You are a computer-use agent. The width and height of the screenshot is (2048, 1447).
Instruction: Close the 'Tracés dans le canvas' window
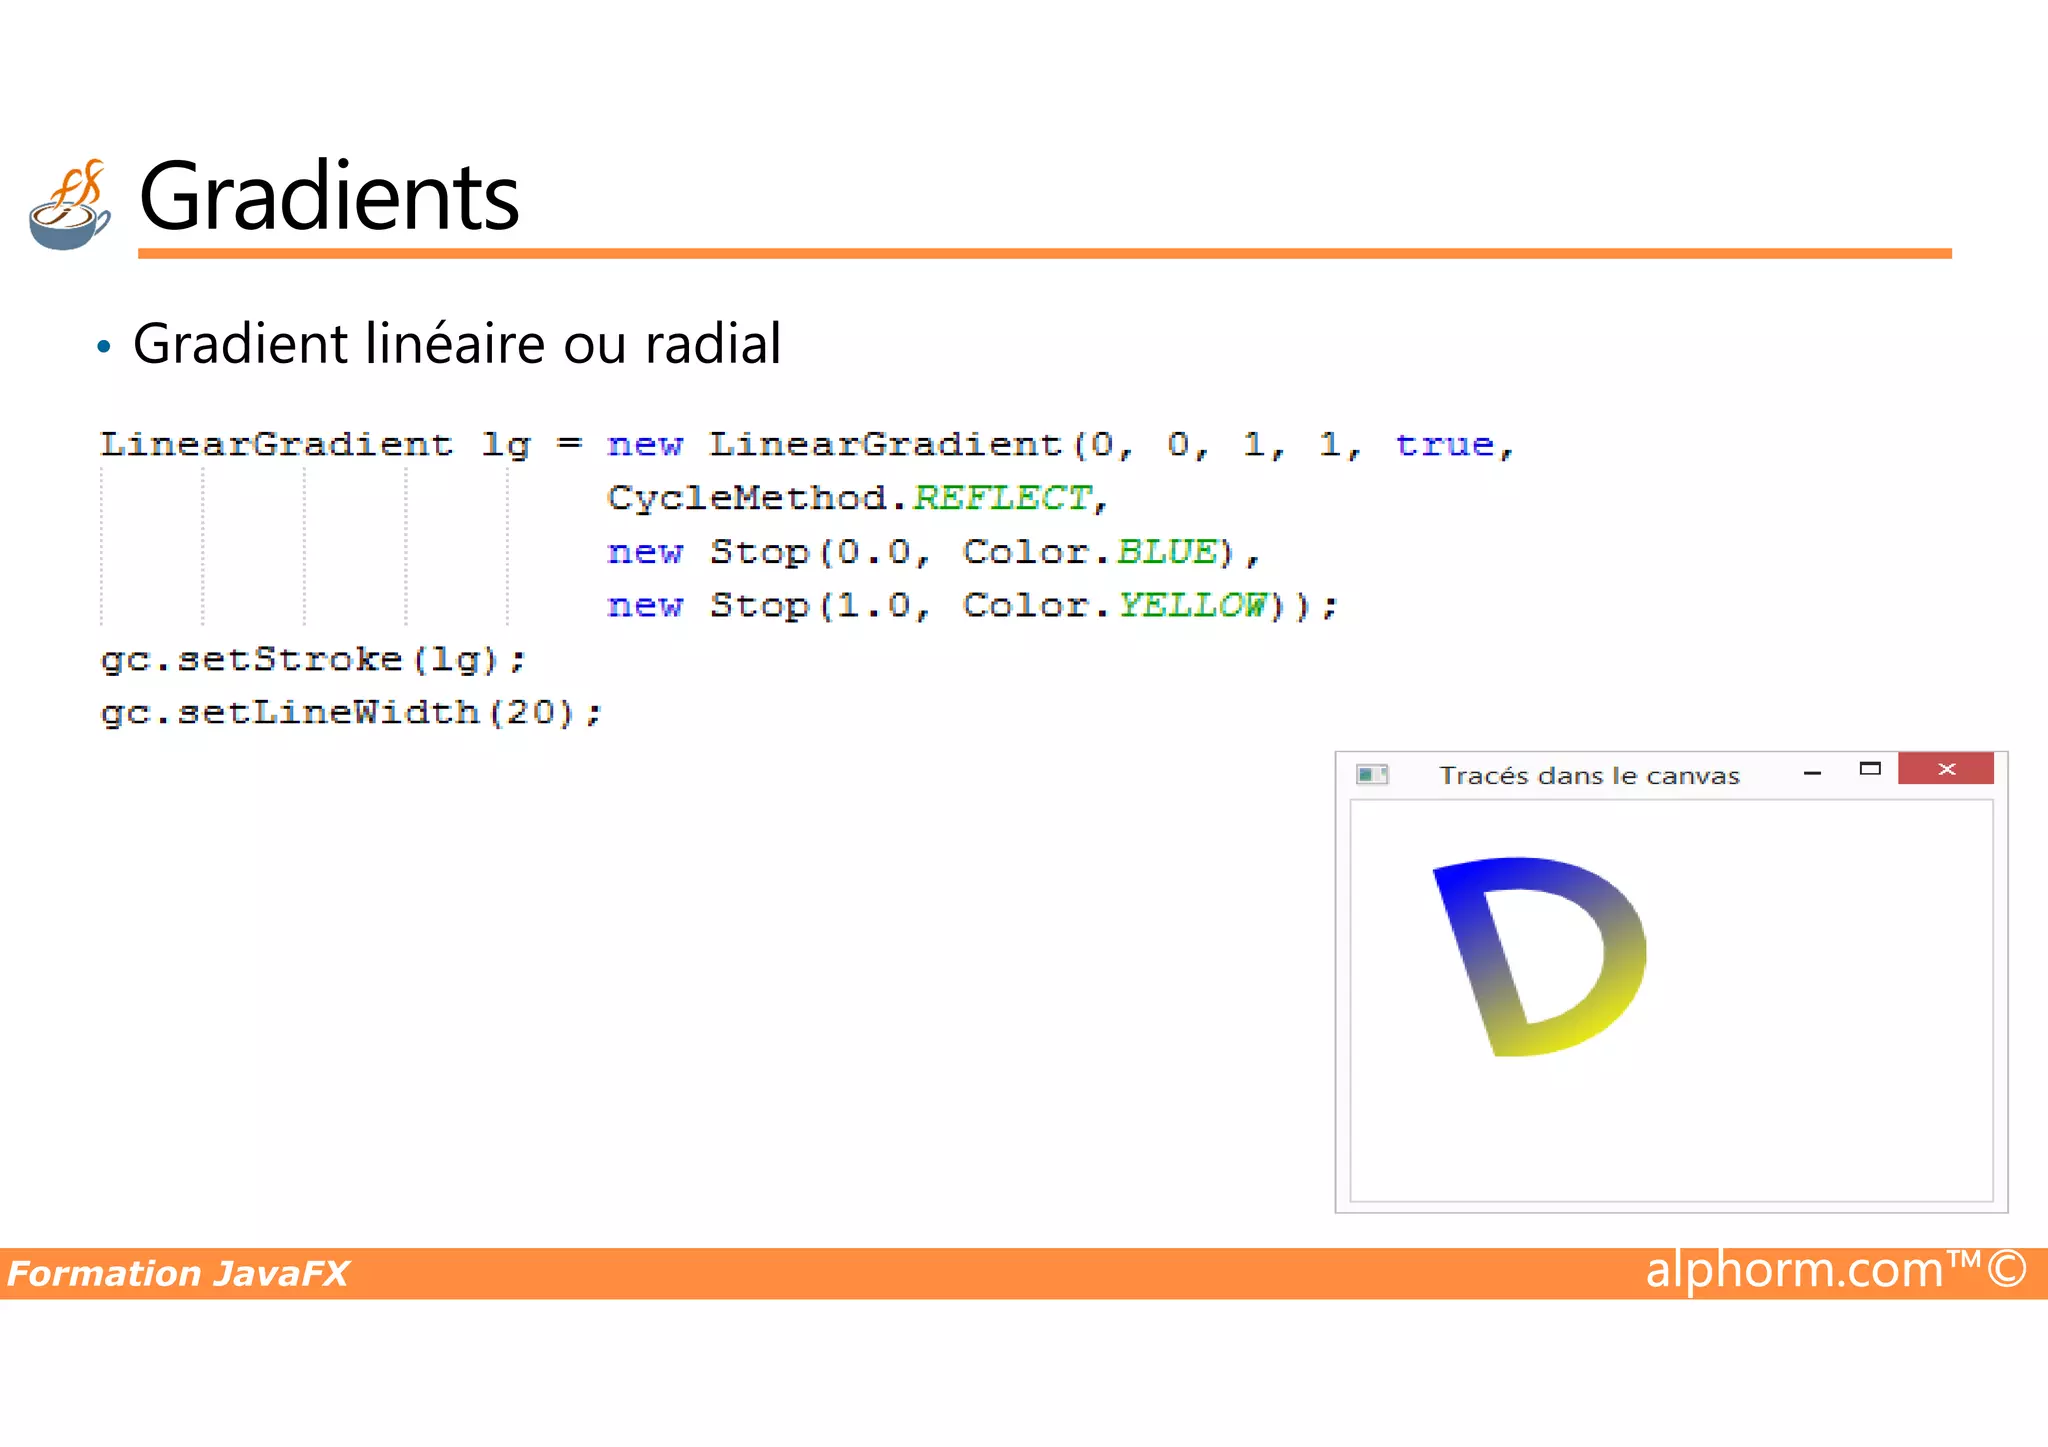coord(1946,768)
